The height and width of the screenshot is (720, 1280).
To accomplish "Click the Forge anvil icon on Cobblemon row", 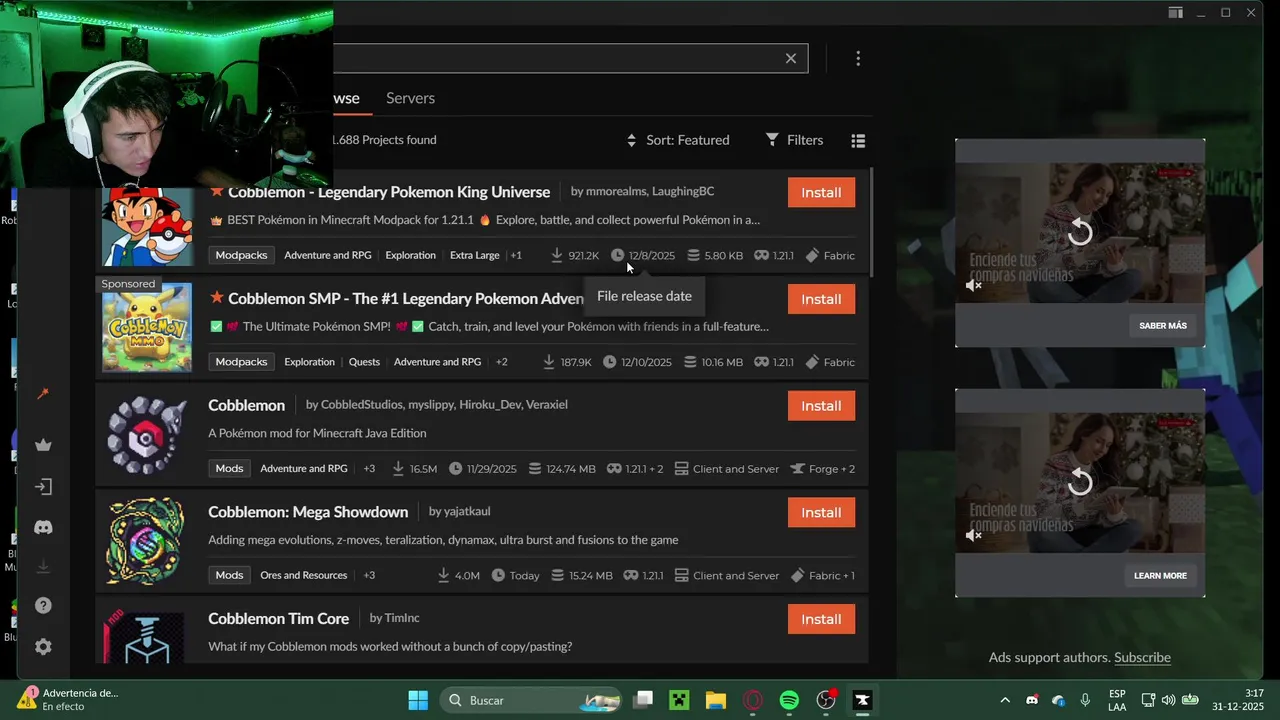I will click(797, 469).
